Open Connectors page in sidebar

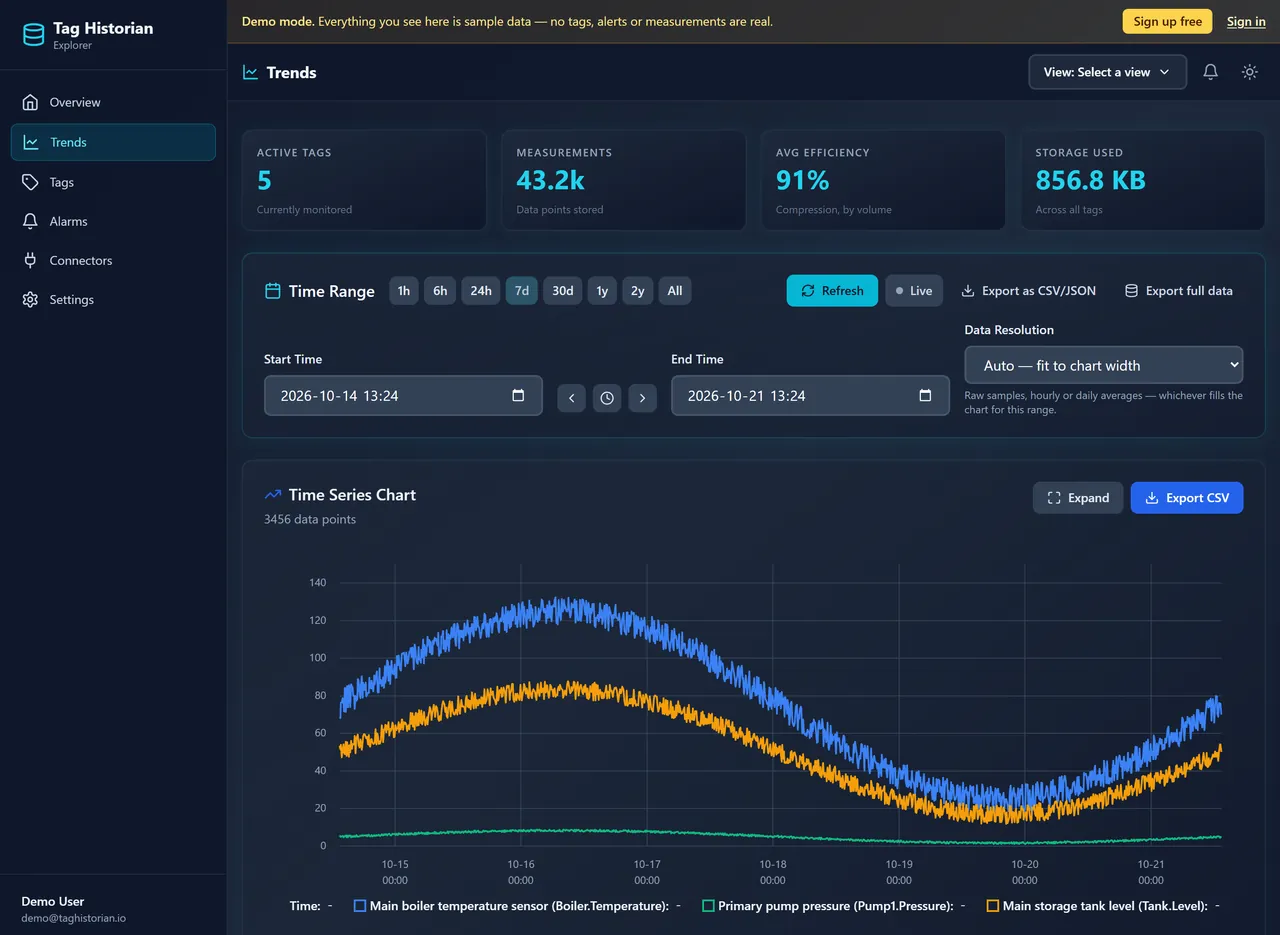(x=113, y=260)
